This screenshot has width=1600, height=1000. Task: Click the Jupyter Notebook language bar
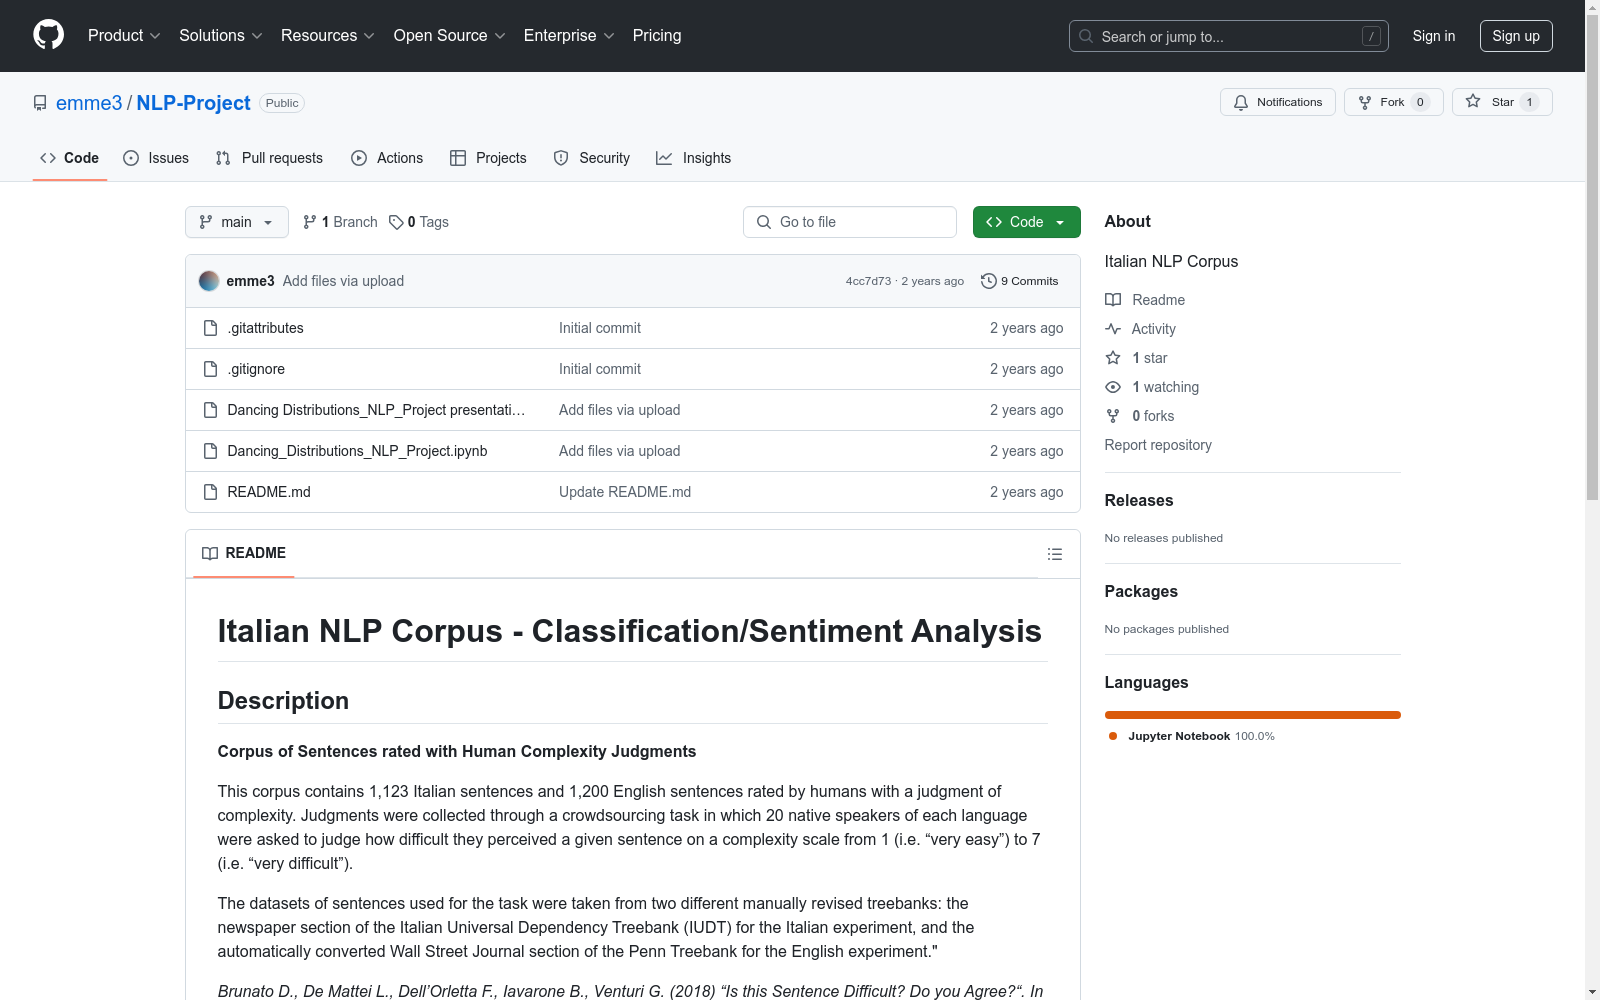[x=1253, y=715]
